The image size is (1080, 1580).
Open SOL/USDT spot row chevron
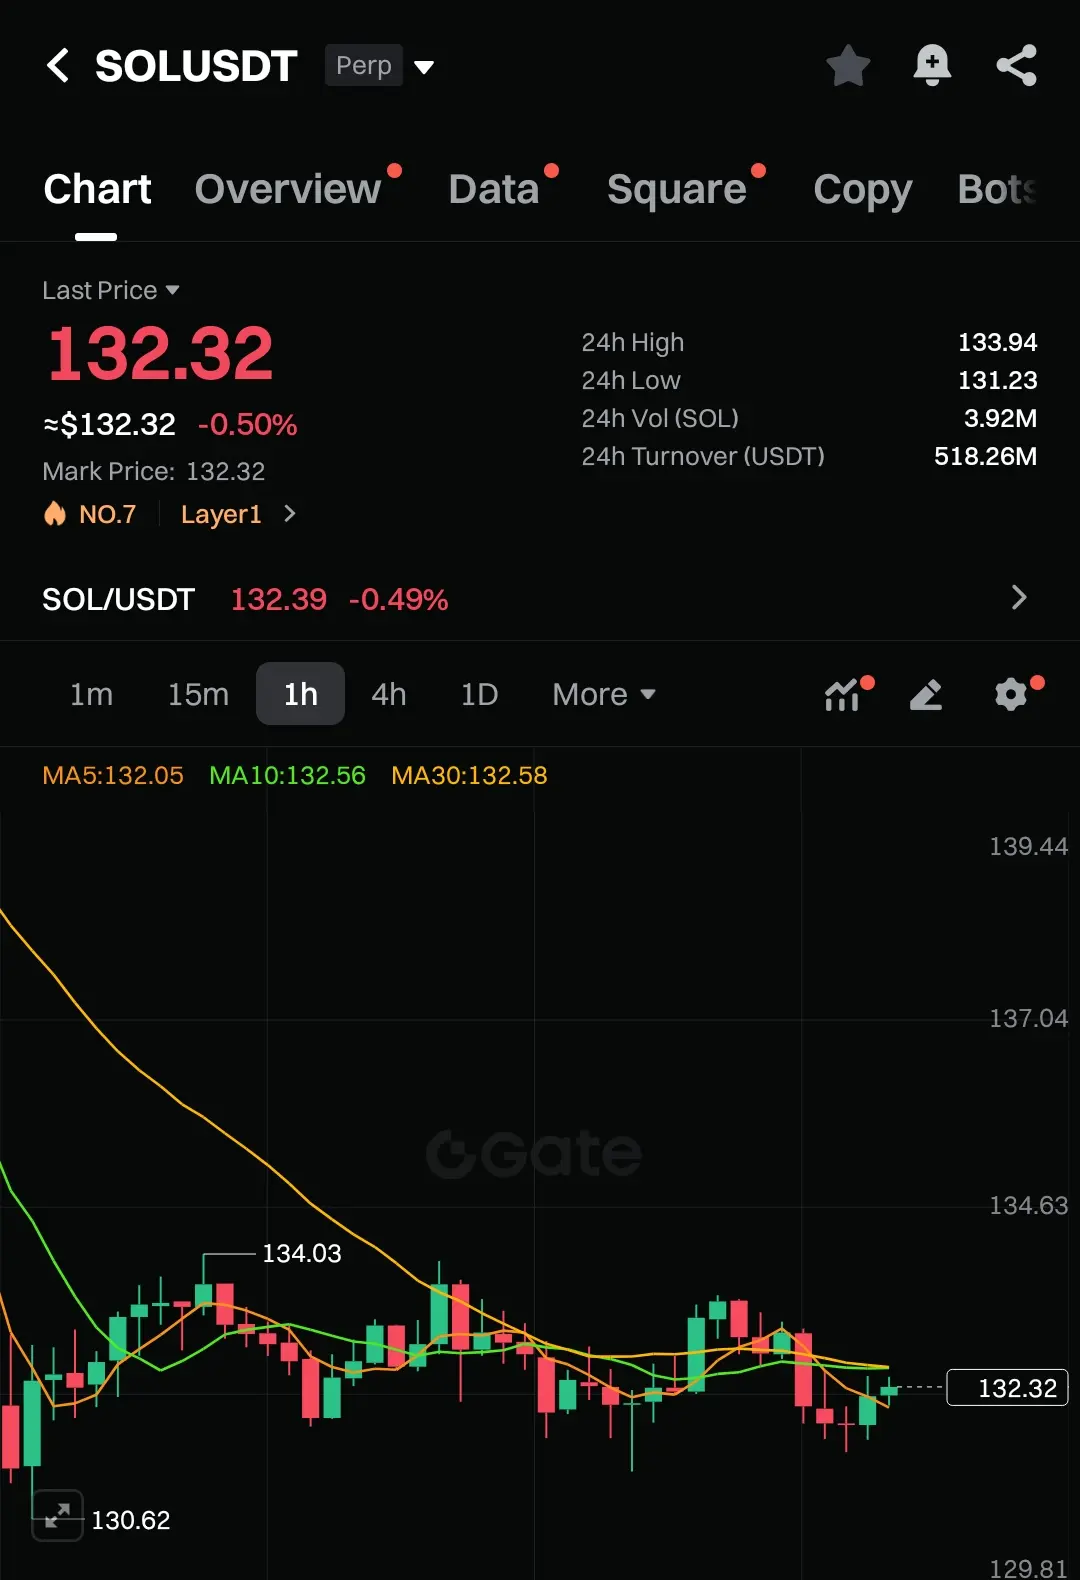coord(1018,597)
